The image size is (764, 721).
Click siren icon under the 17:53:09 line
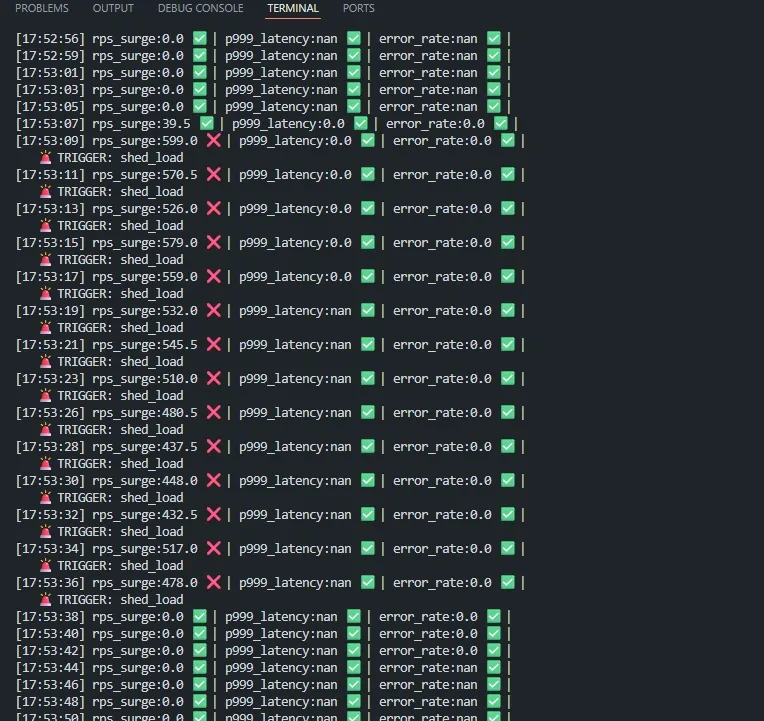tap(46, 158)
